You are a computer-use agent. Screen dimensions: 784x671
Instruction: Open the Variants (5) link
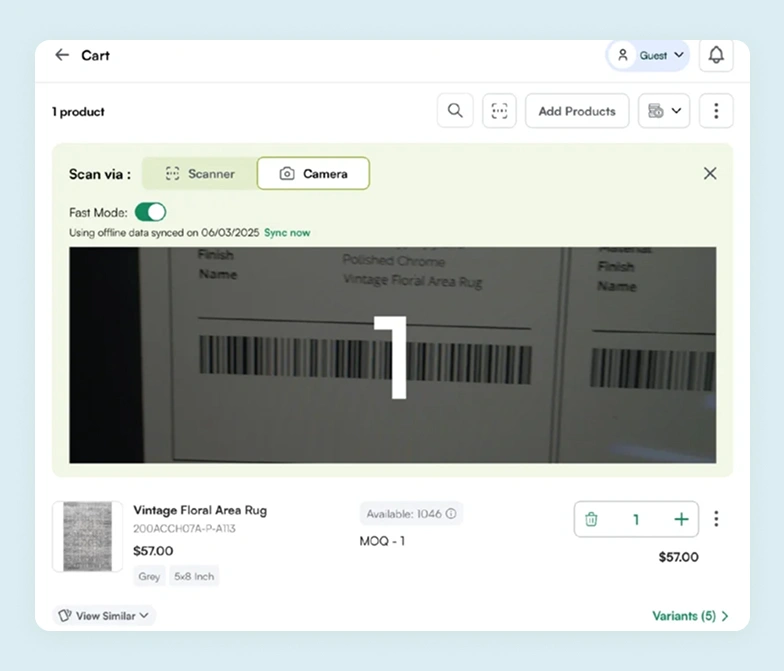point(690,616)
